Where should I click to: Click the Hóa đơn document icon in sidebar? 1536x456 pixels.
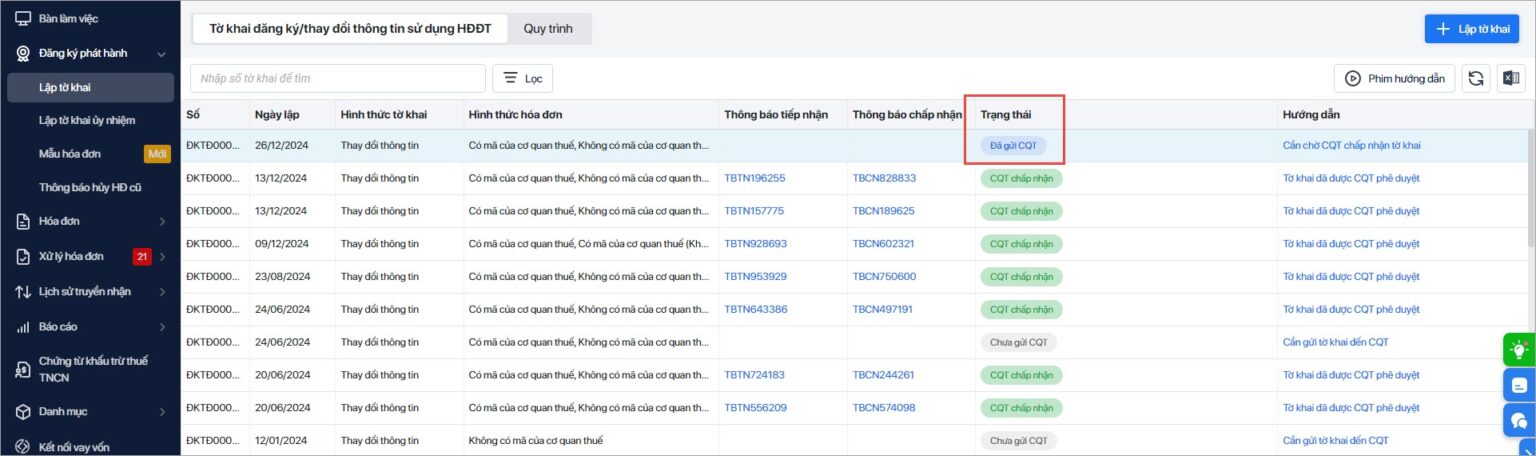[23, 221]
